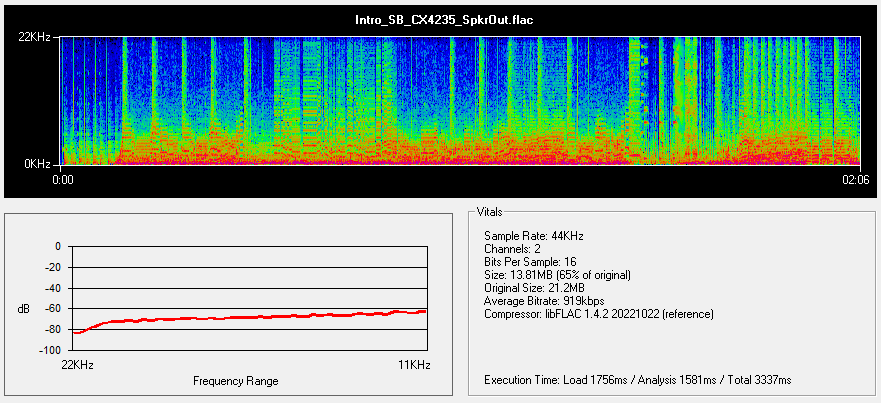Click the red frequency response curve

point(250,318)
